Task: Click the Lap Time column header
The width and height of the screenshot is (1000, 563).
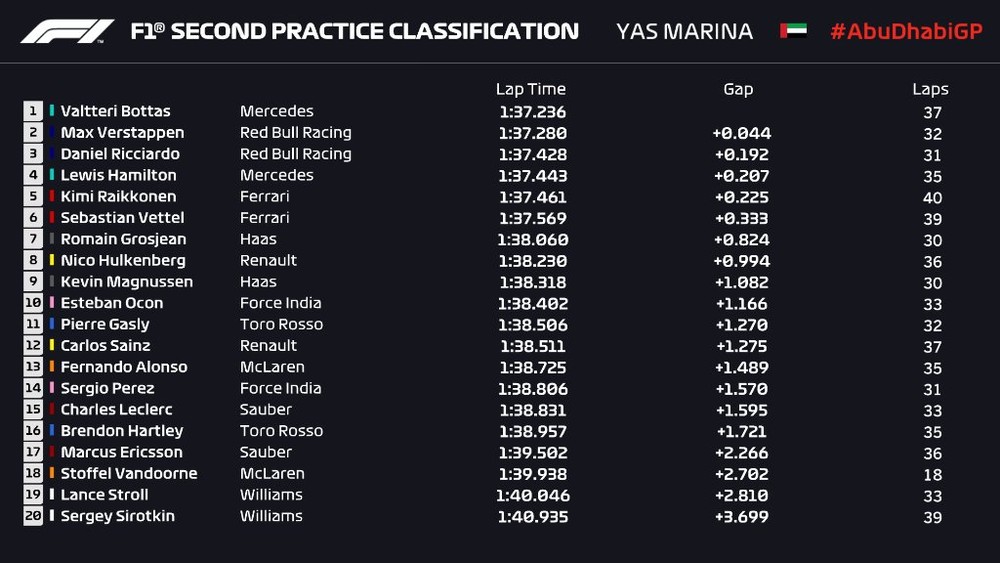Action: pyautogui.click(x=530, y=89)
